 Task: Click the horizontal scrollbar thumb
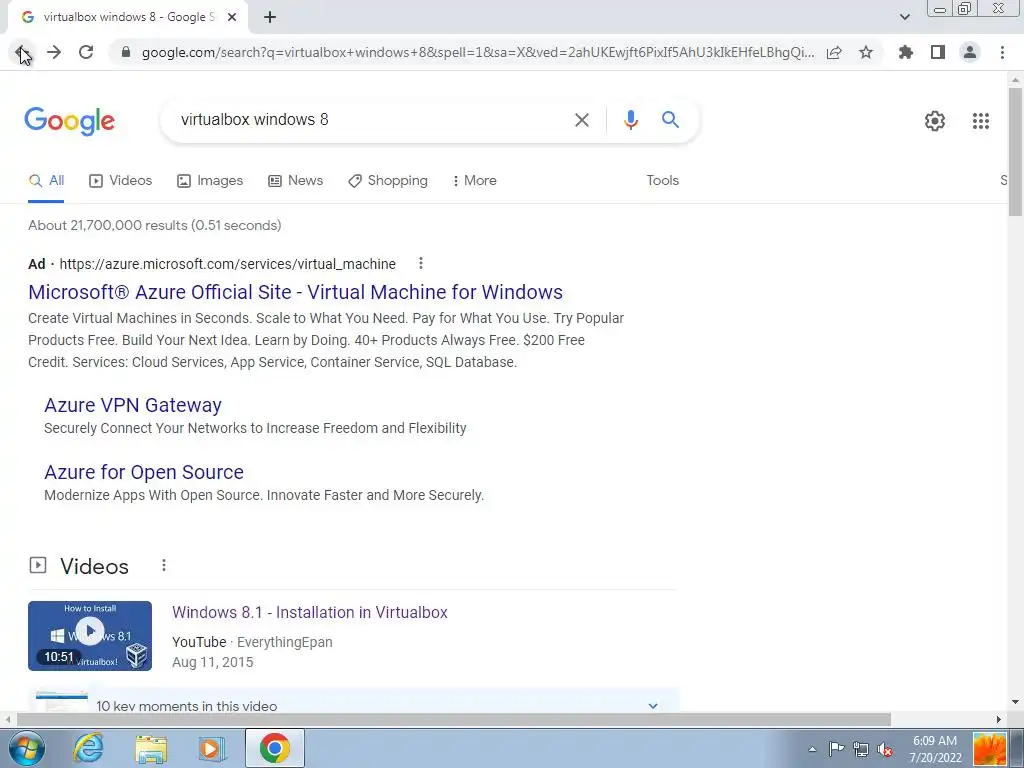453,719
